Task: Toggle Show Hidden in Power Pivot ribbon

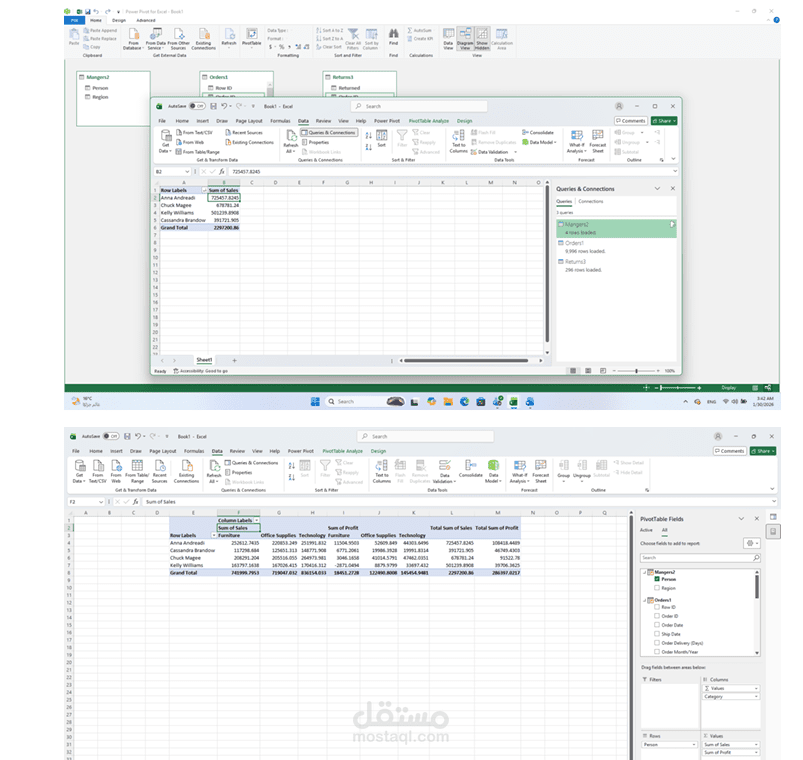Action: (x=482, y=39)
